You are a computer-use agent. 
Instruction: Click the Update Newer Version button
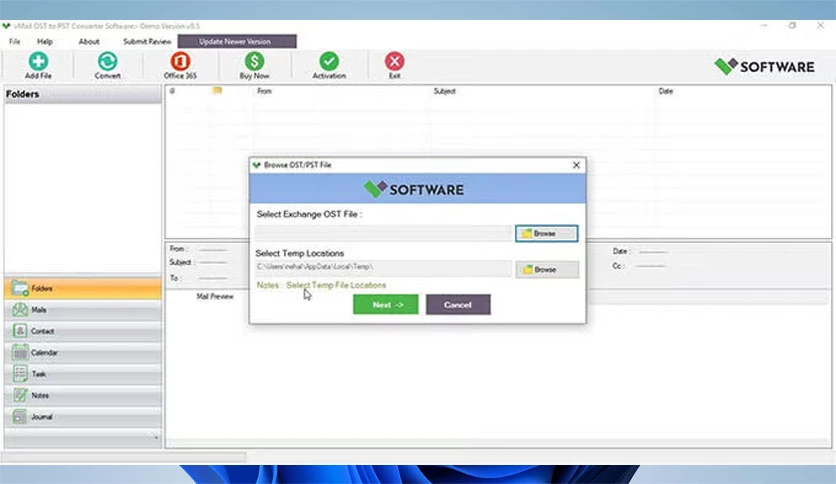pyautogui.click(x=237, y=42)
